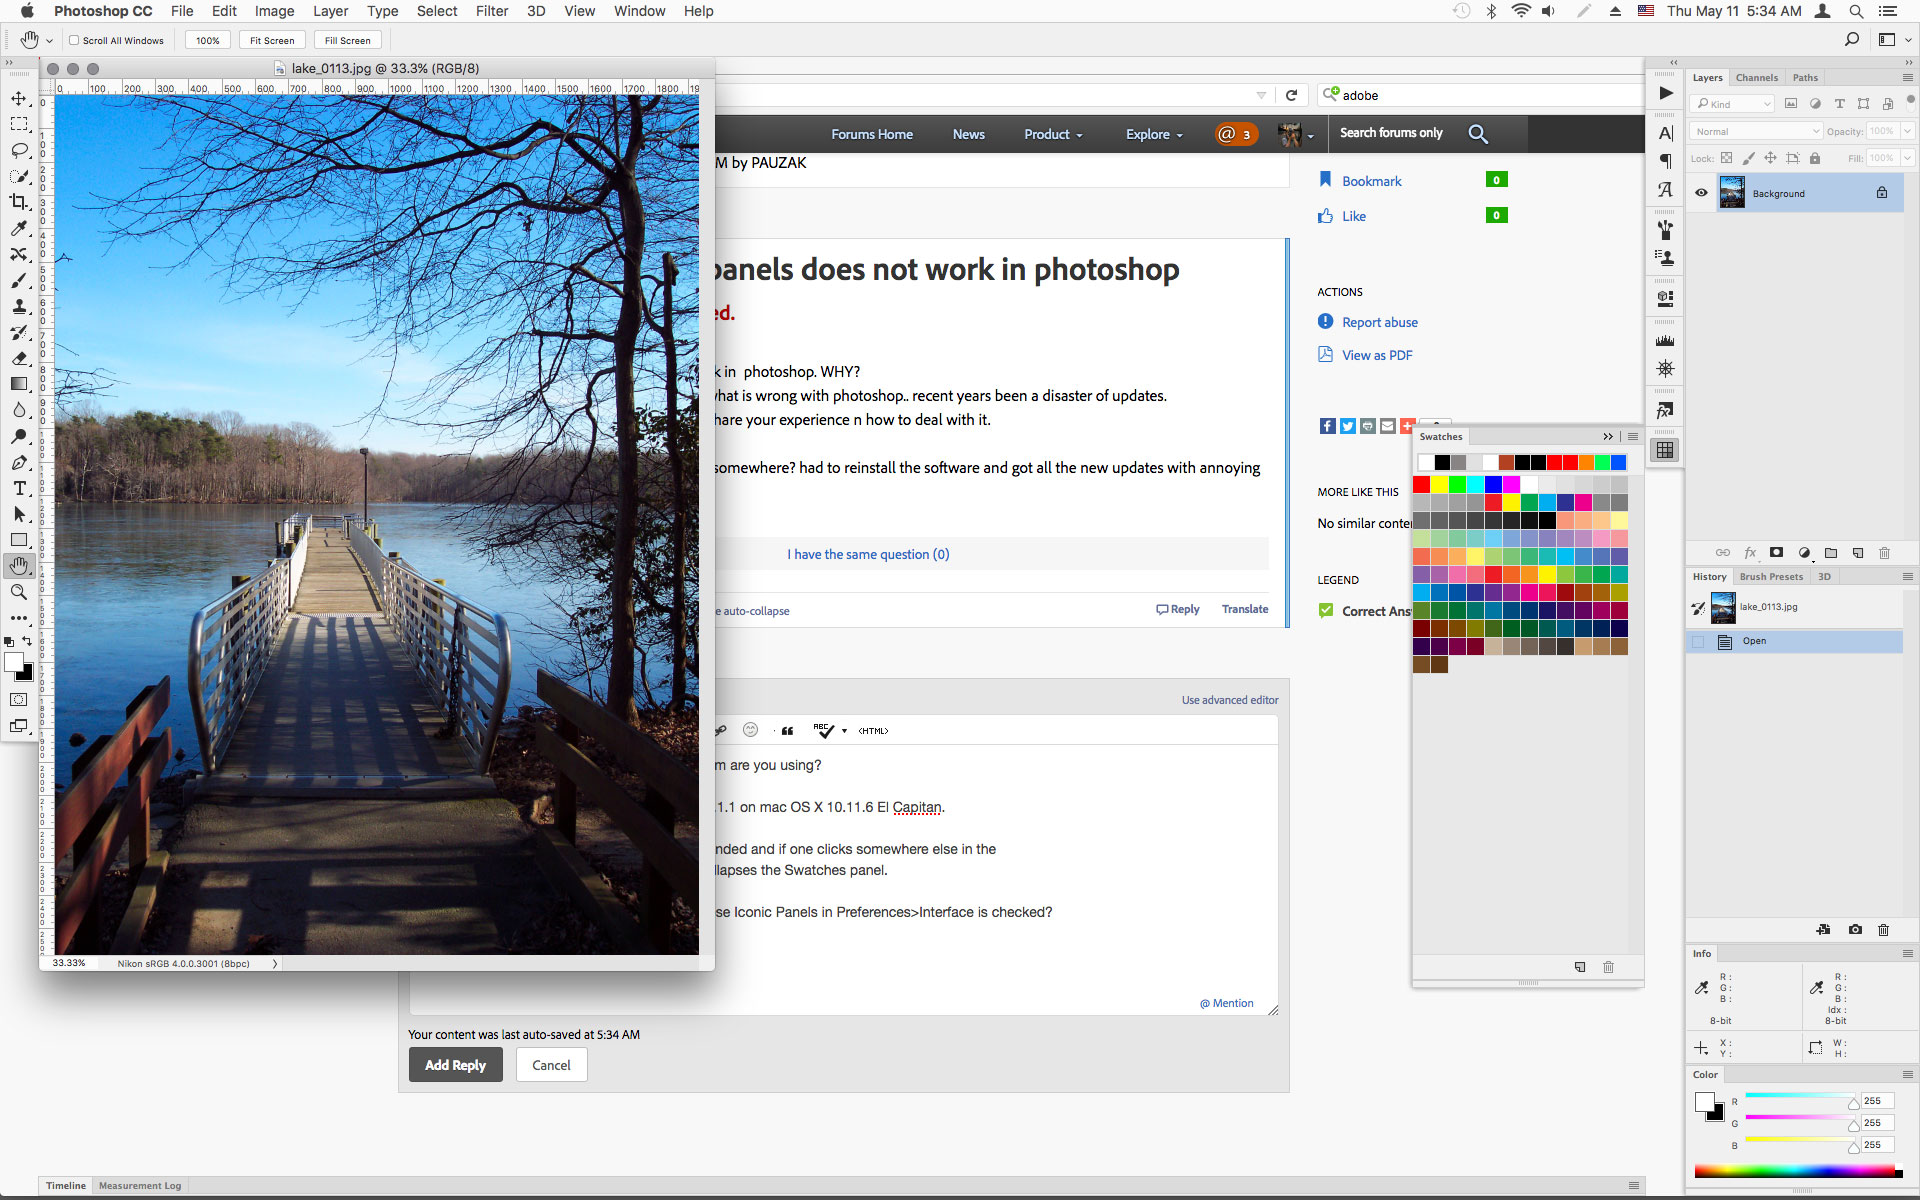
Task: Select the Path Selection tool
Action: 19,514
